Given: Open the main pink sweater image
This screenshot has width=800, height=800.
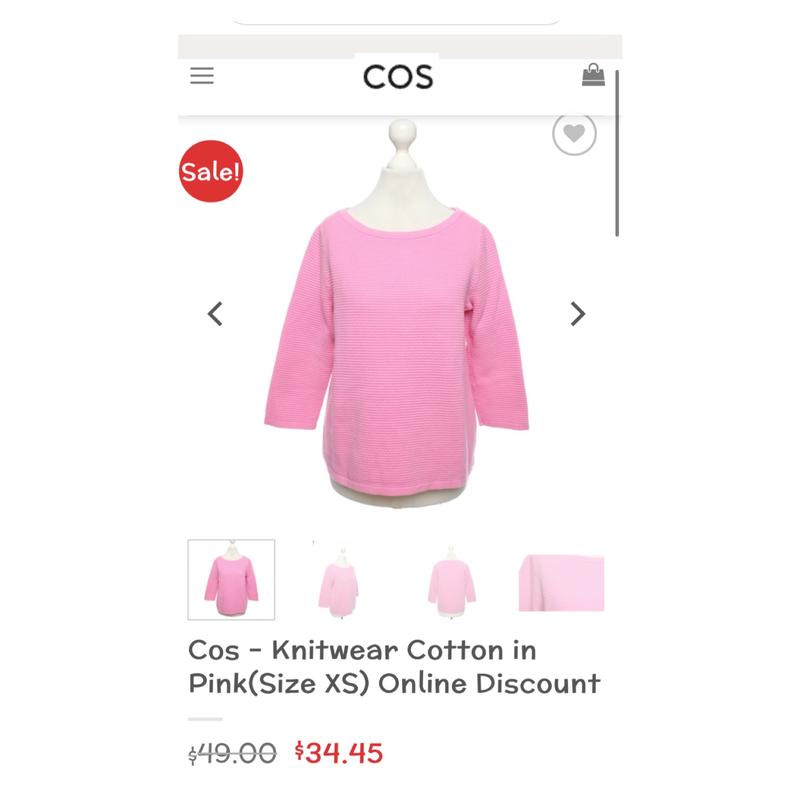Looking at the screenshot, I should pos(396,312).
